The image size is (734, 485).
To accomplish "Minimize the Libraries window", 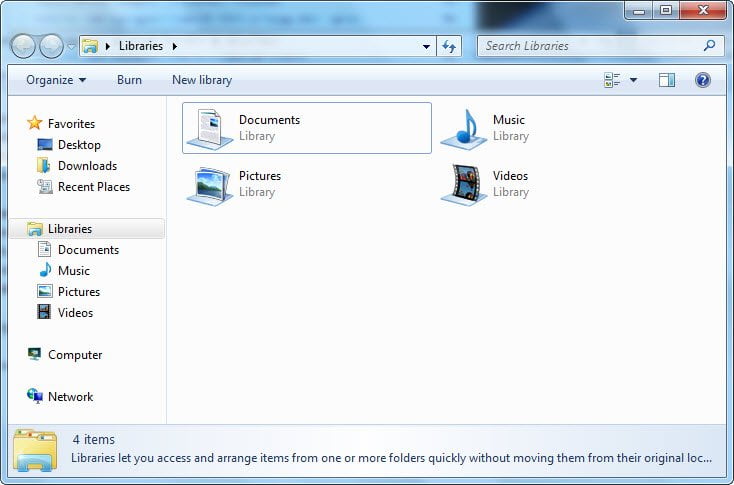I will tap(639, 11).
